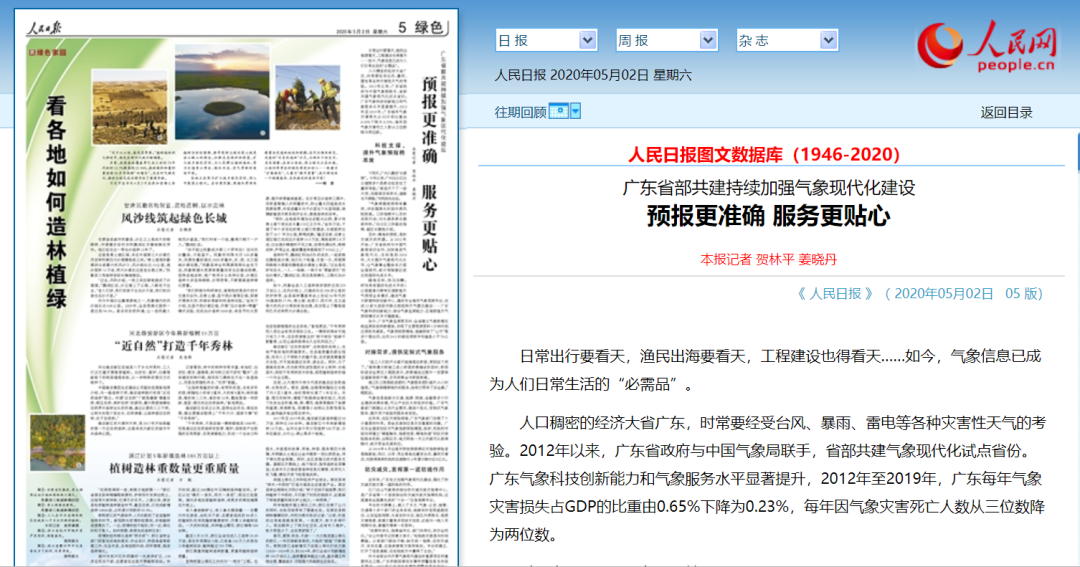This screenshot has width=1080, height=567.
Task: Click the vertical banner 看各地如何造林植绿
Action: (56, 201)
